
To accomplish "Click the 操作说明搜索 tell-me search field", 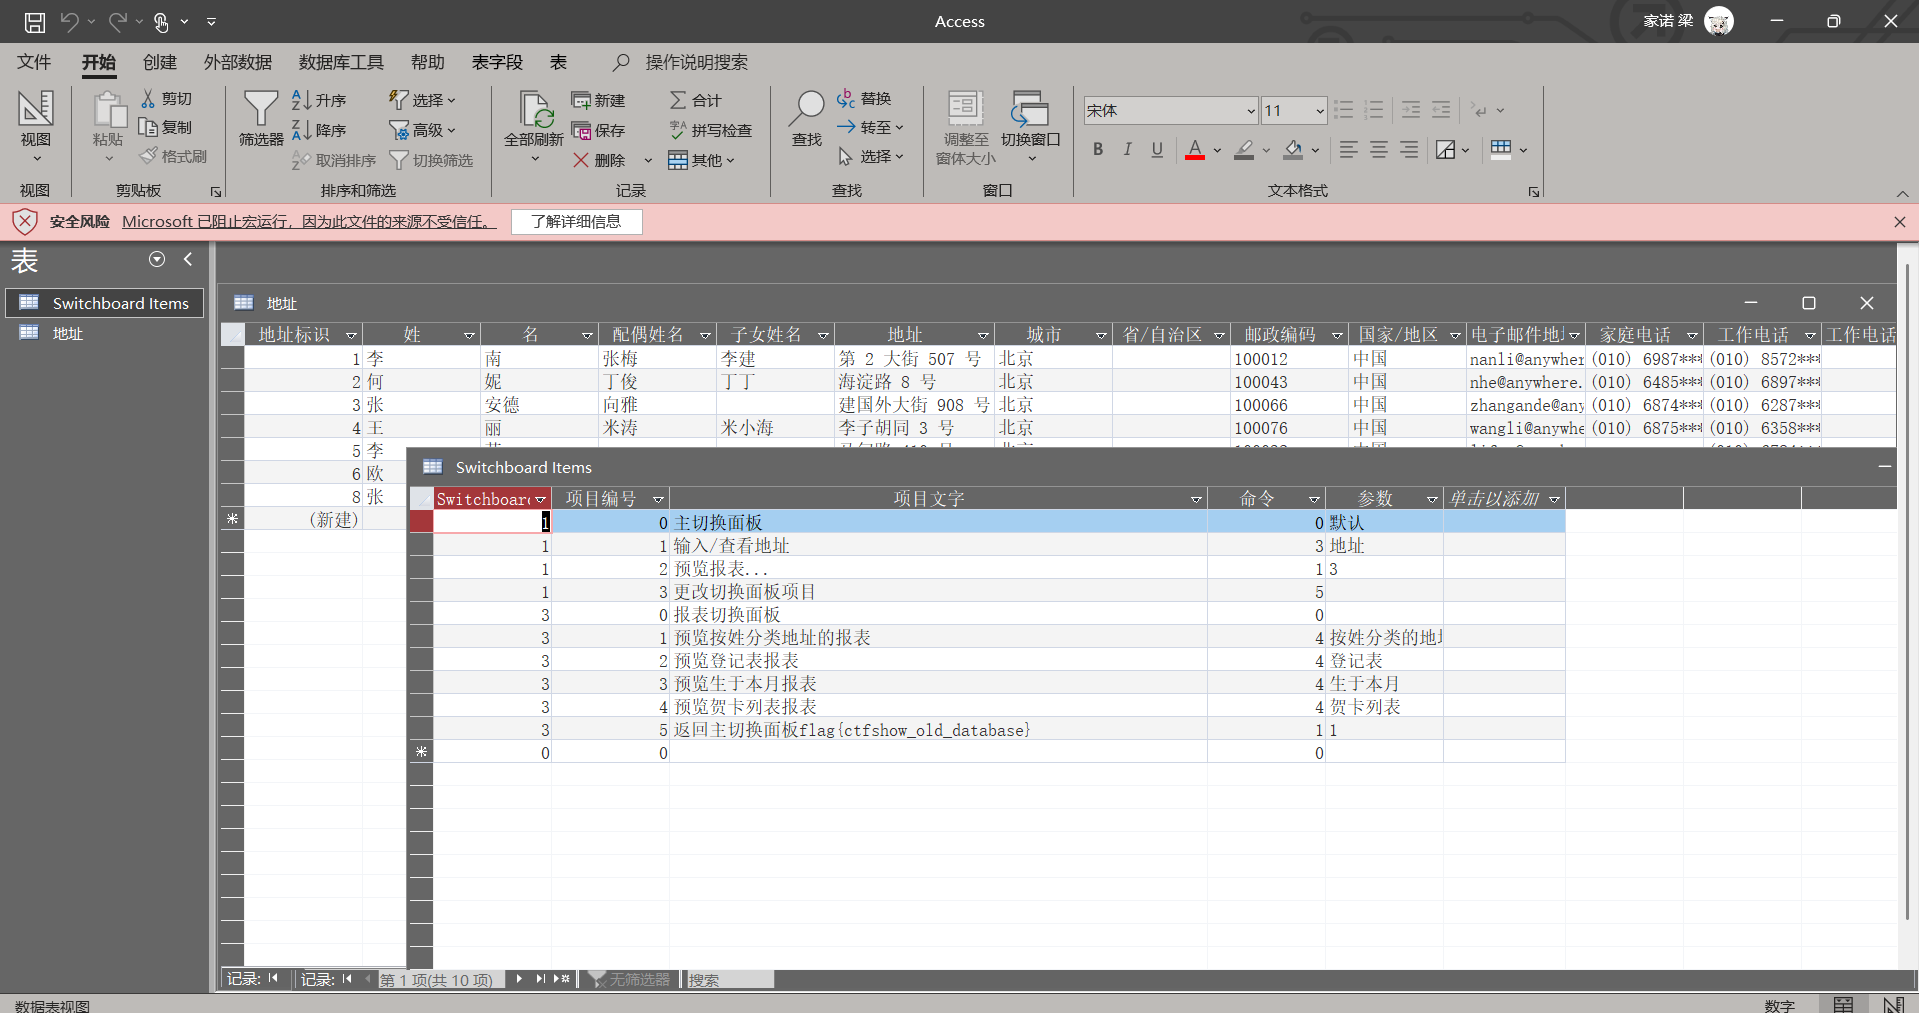I will (696, 62).
